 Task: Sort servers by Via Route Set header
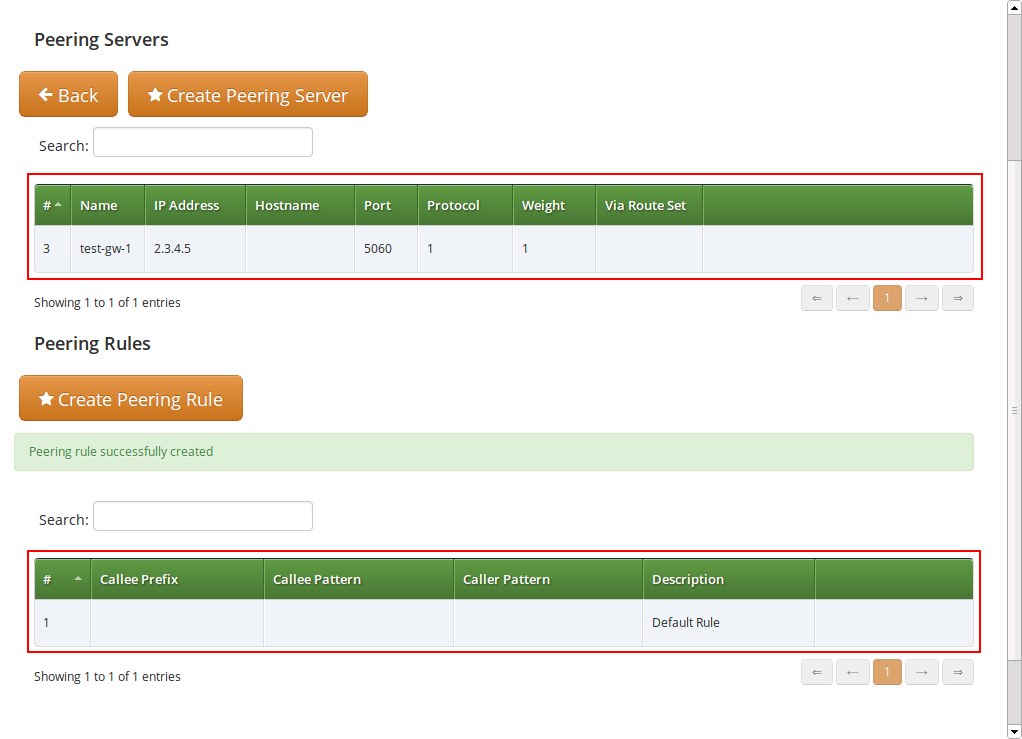(649, 205)
